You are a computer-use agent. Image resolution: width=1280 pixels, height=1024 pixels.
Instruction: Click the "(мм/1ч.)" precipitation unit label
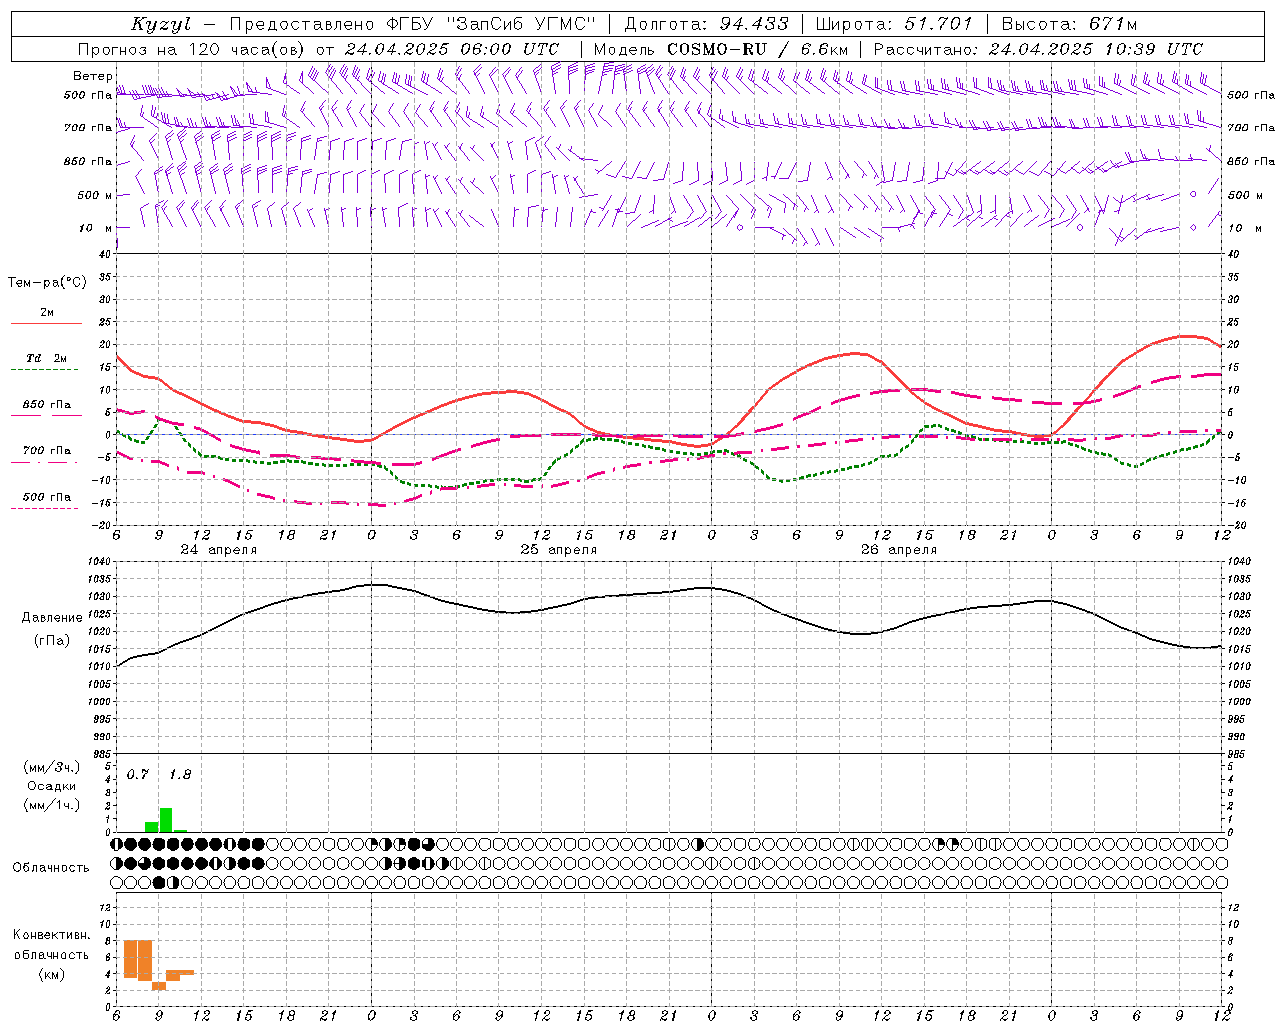[52, 805]
